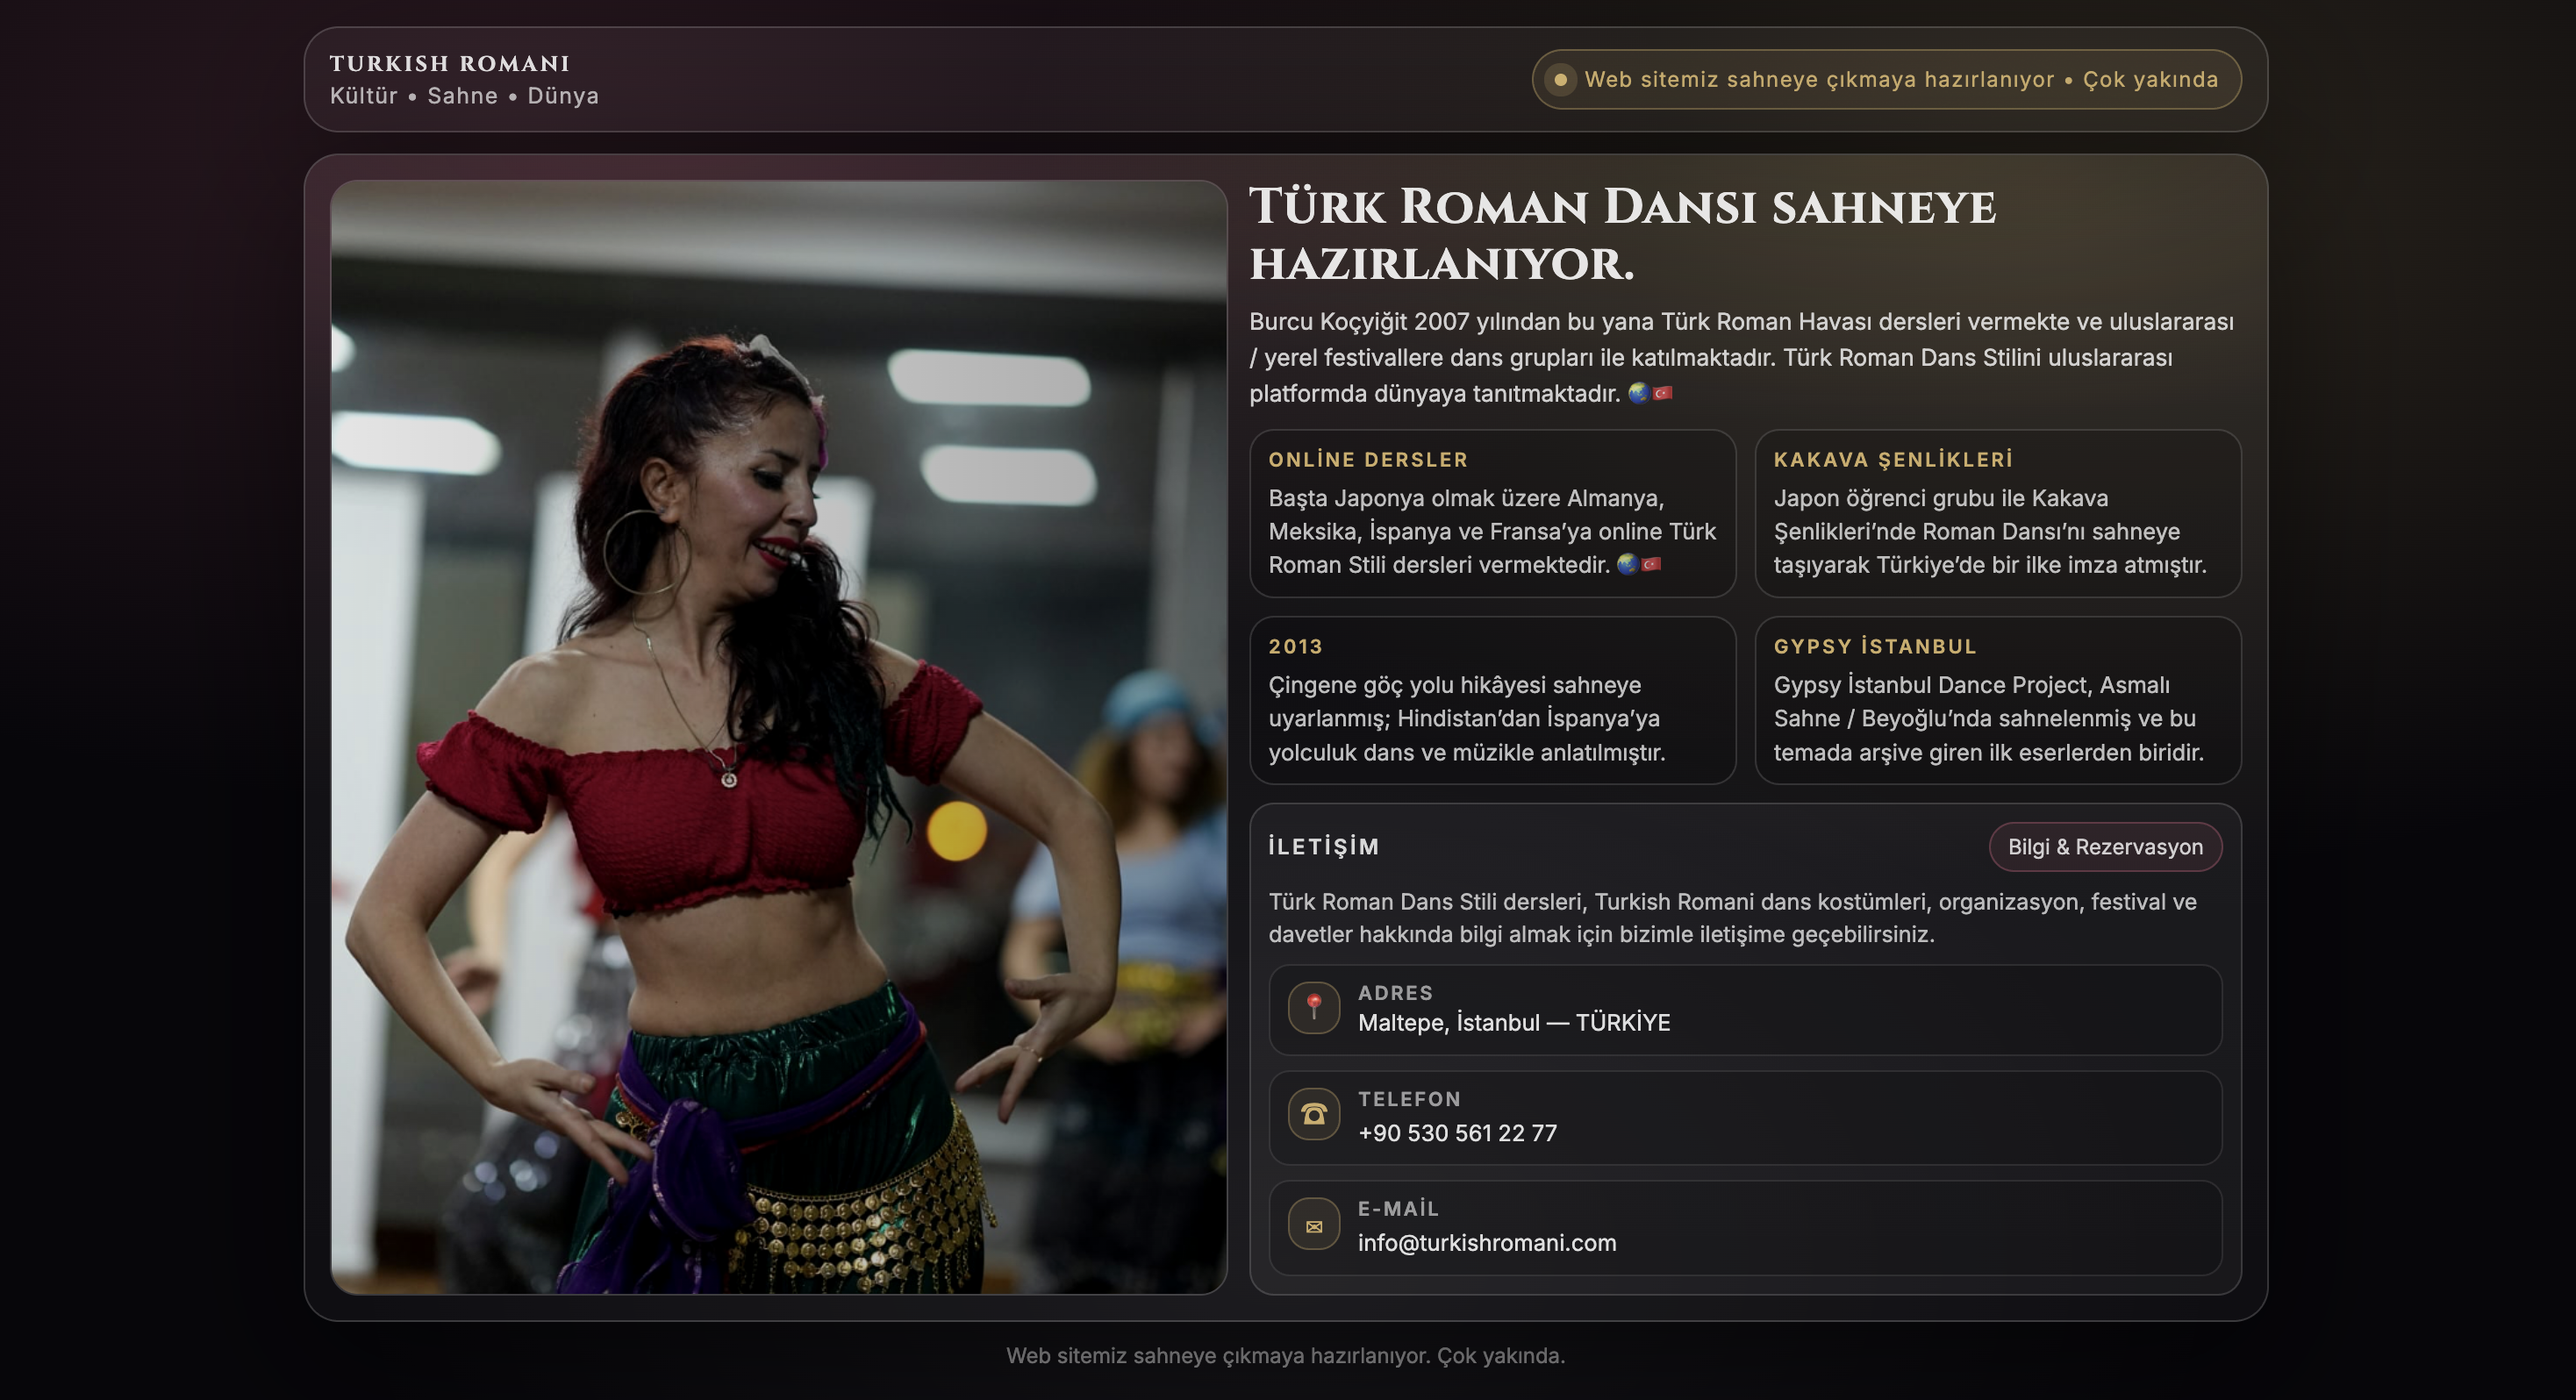Click the TURKISH ROMANI brand title
The width and height of the screenshot is (2576, 1400).
click(450, 64)
